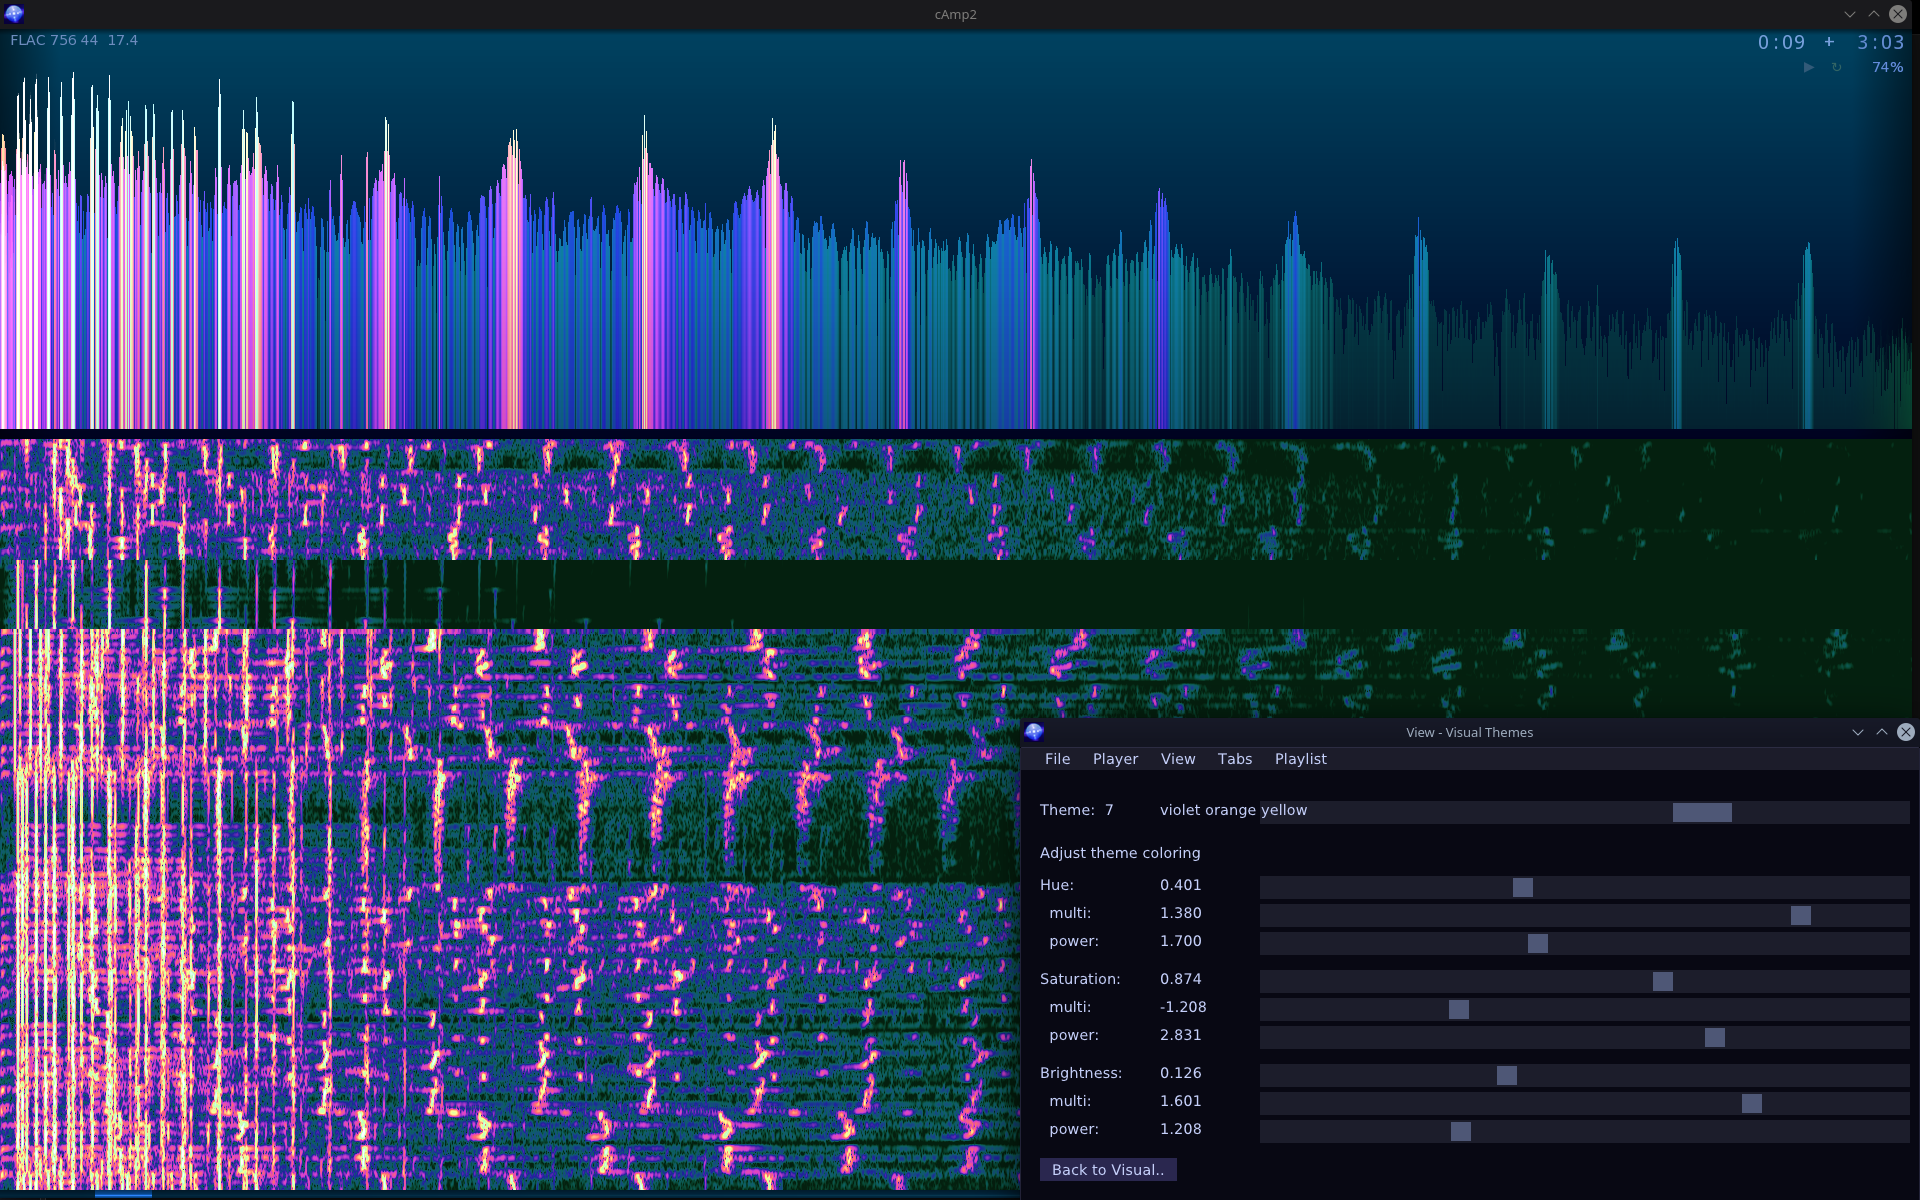This screenshot has width=1920, height=1200.
Task: Click the theme name violet orange yellow
Action: click(x=1233, y=810)
